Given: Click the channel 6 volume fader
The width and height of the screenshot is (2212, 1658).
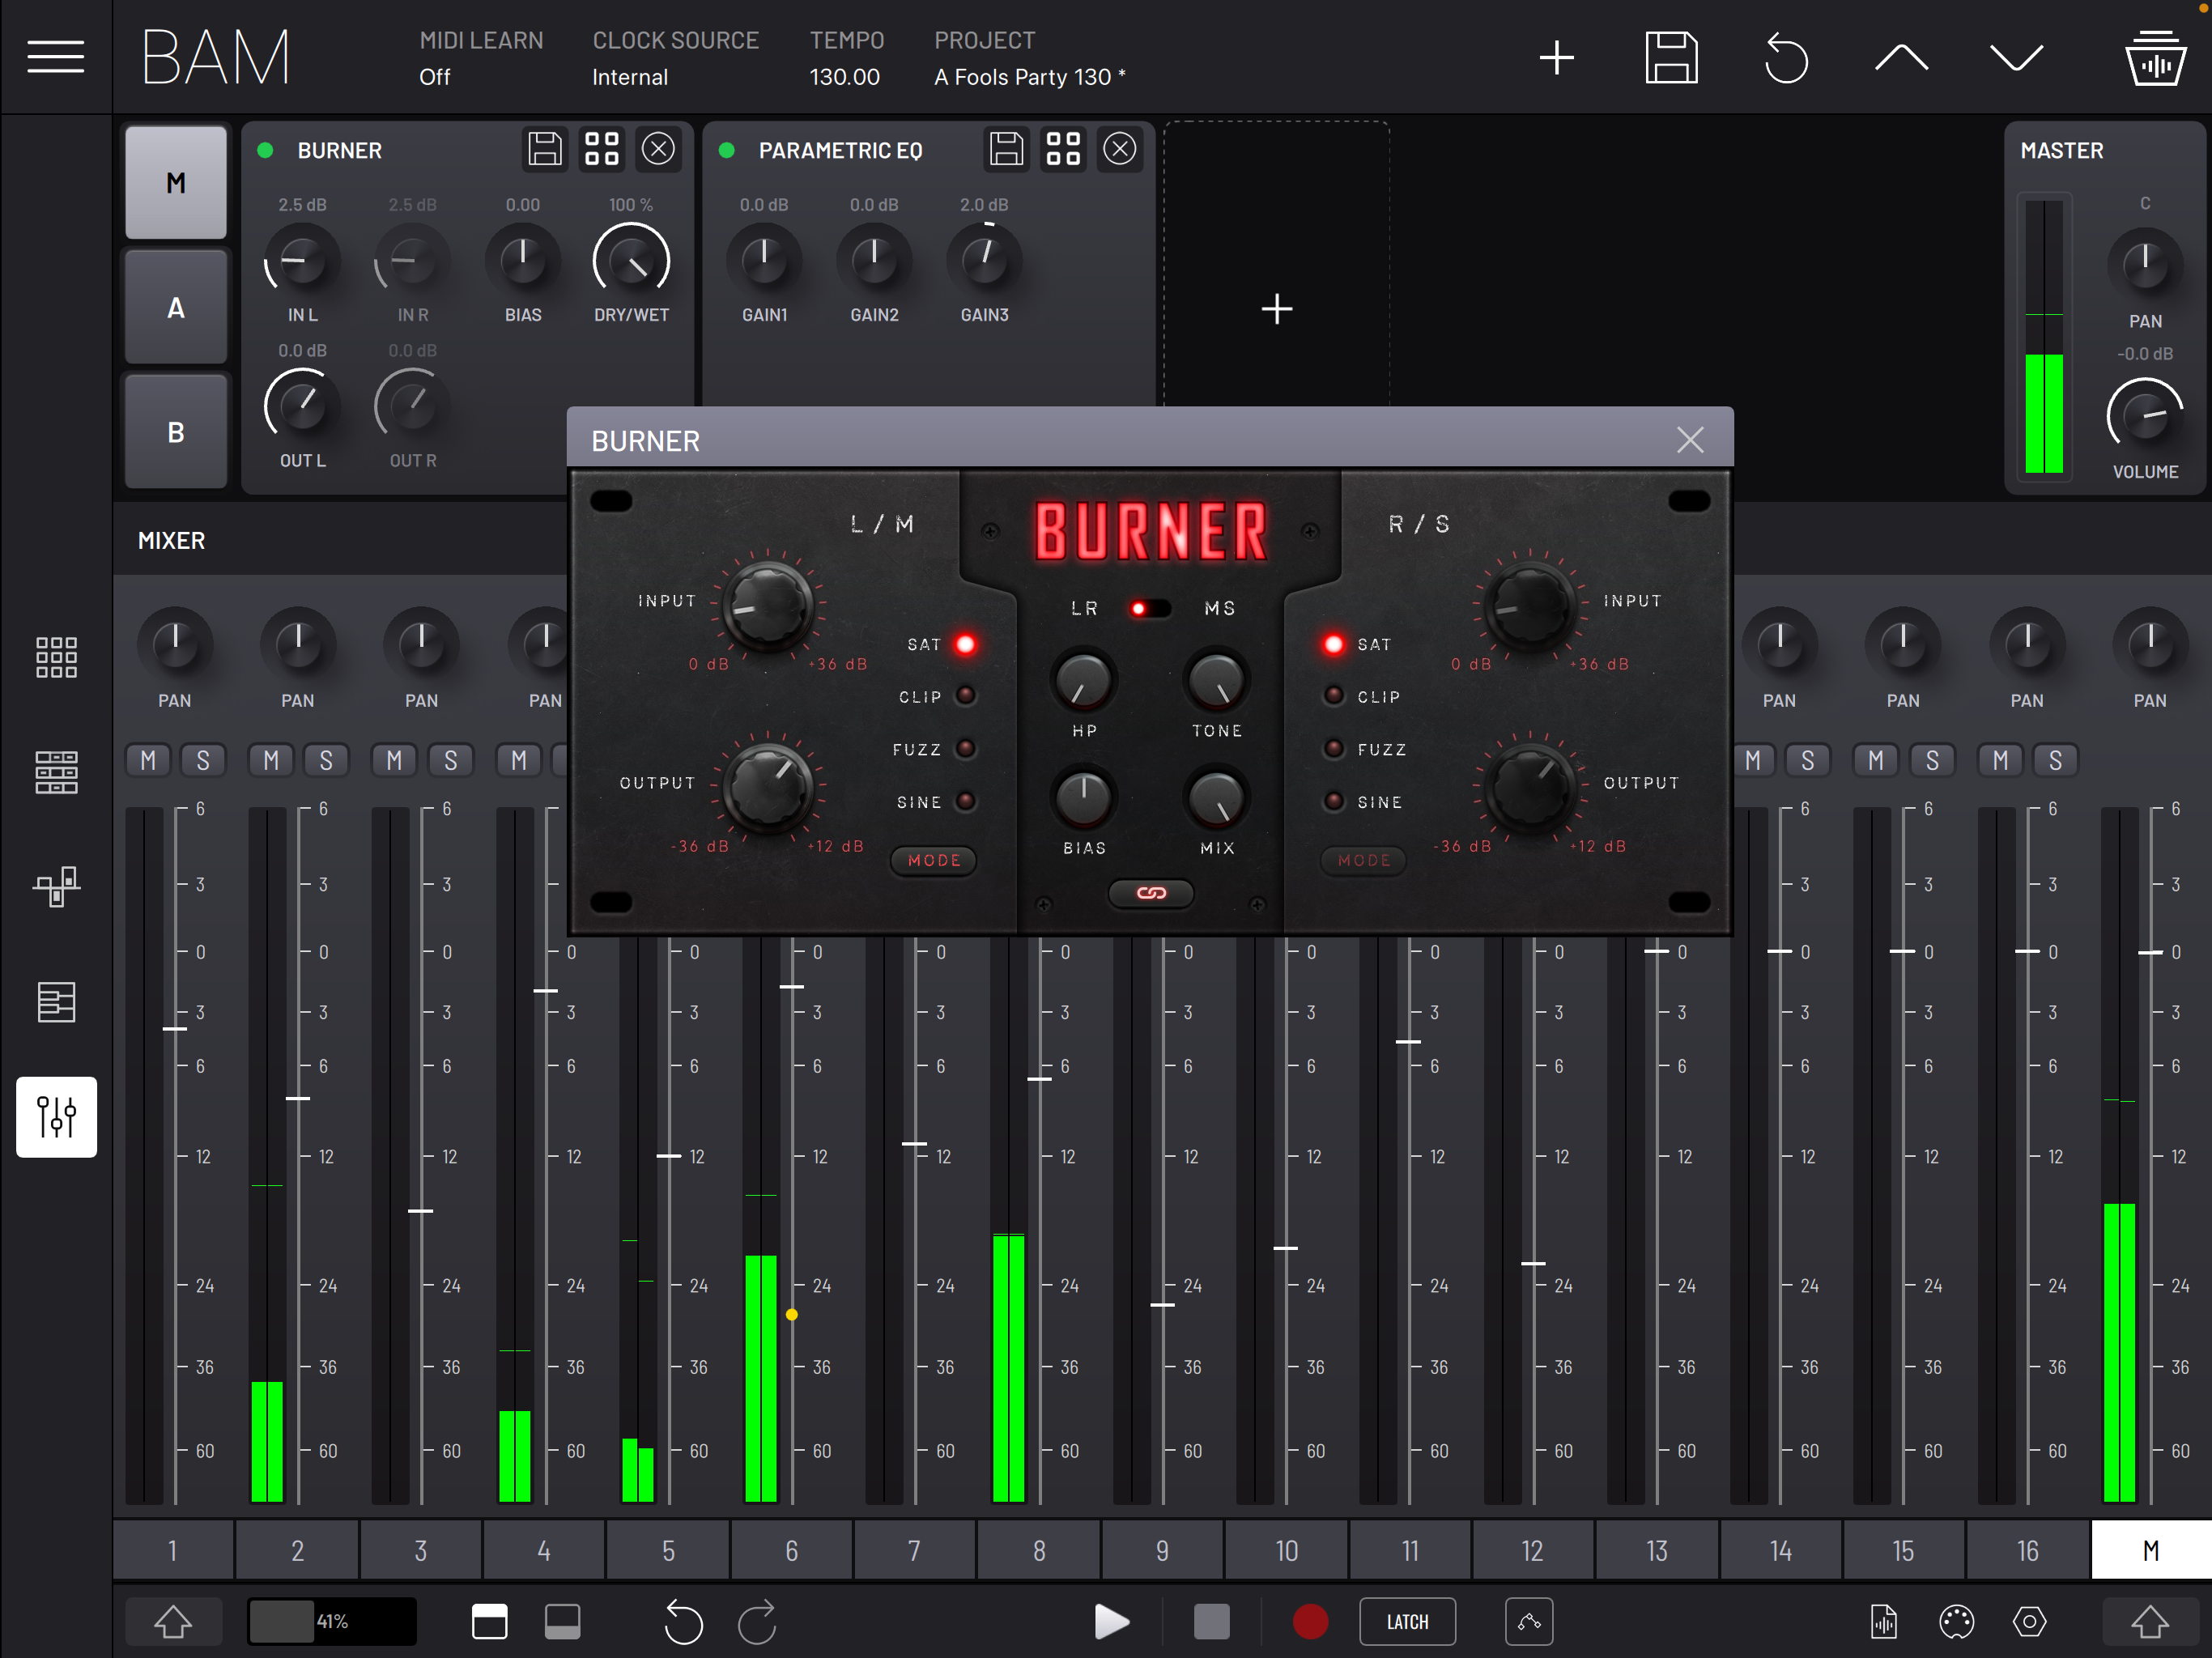Looking at the screenshot, I should [x=791, y=987].
